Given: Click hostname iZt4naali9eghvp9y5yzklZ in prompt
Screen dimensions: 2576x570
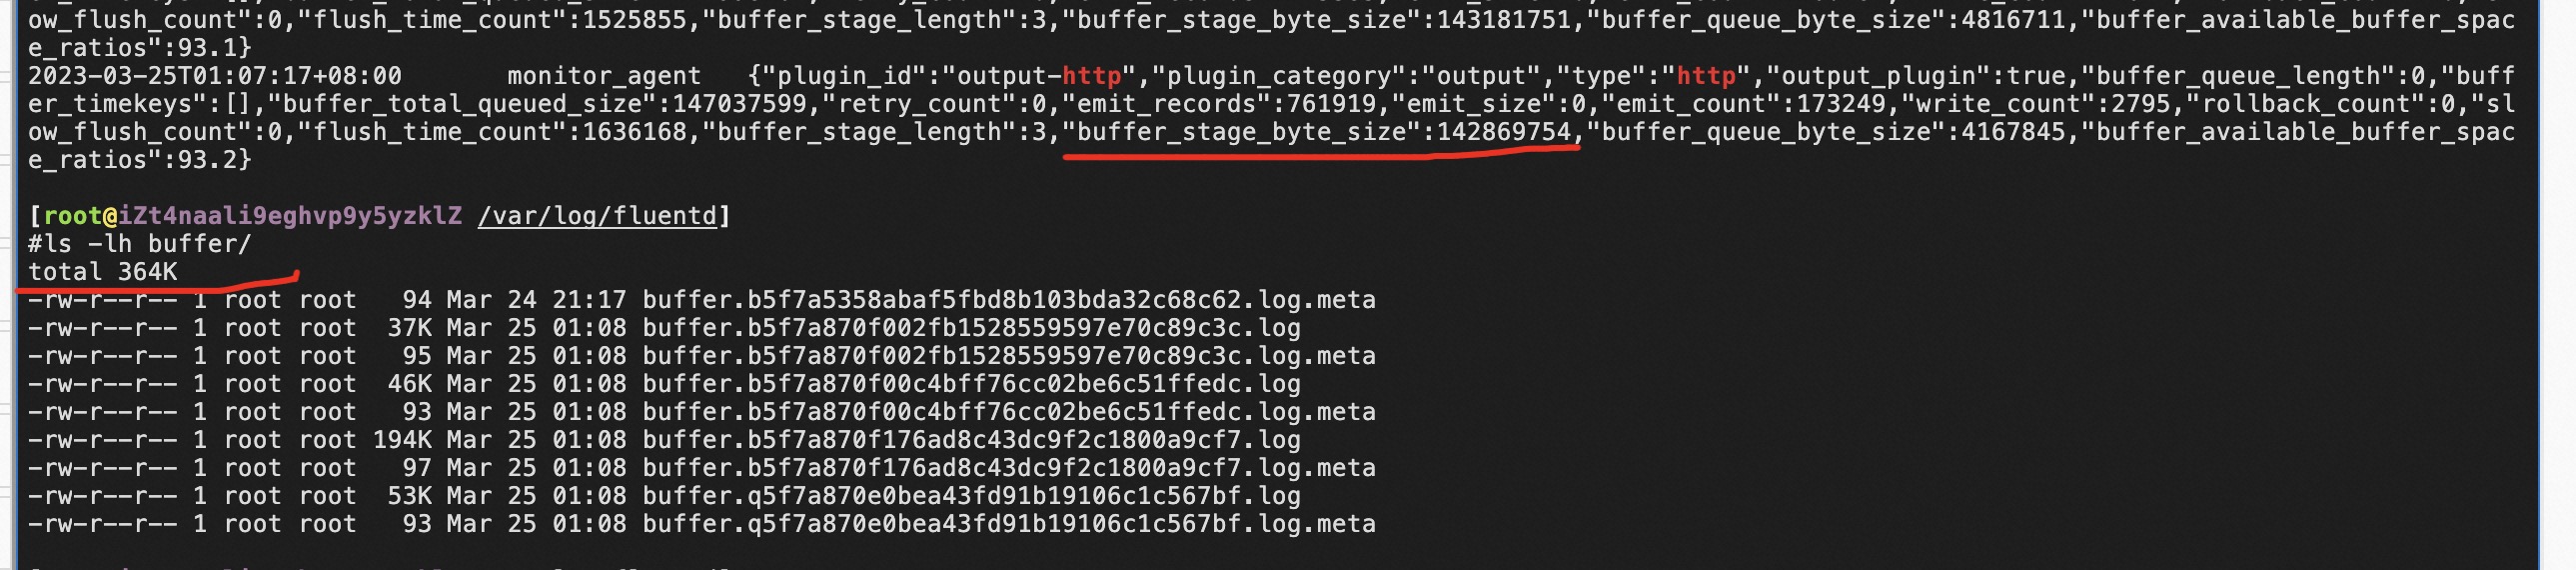Looking at the screenshot, I should coord(290,216).
